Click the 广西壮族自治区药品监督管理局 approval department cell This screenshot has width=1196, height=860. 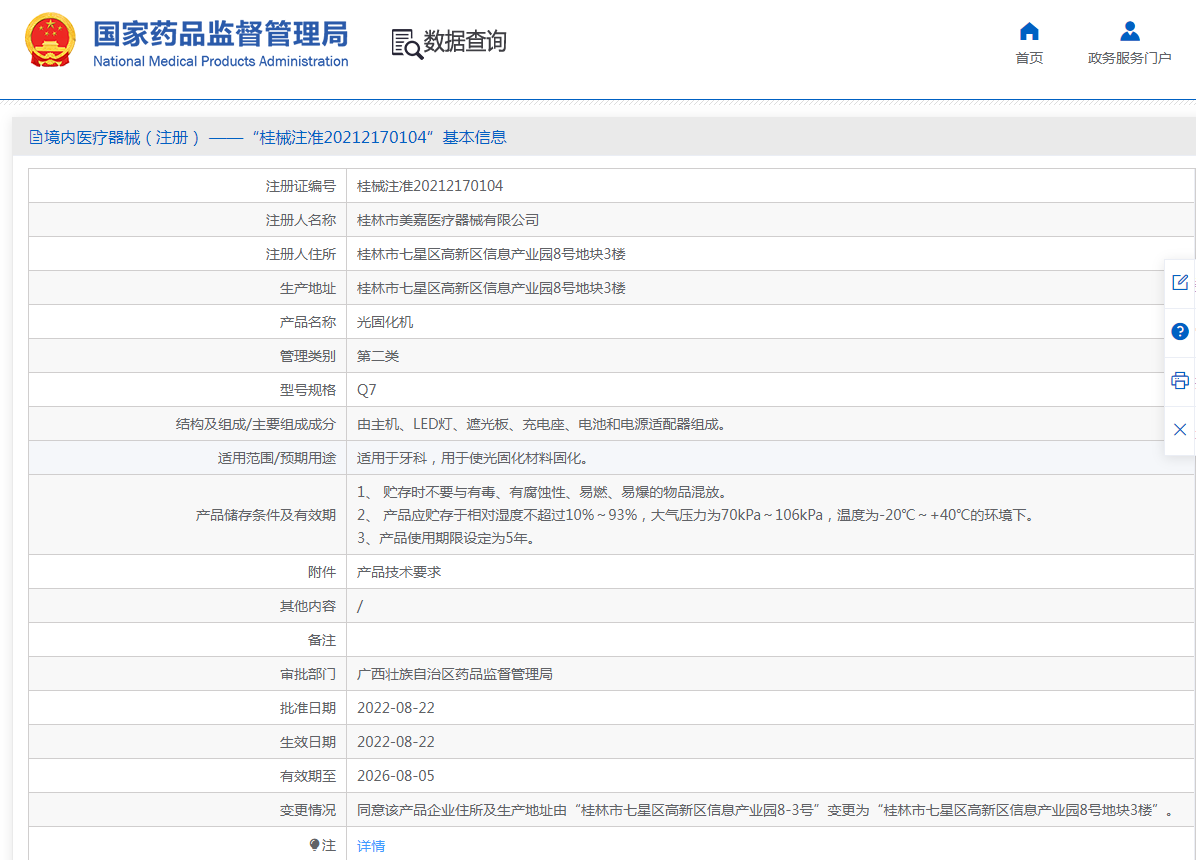[x=455, y=674]
